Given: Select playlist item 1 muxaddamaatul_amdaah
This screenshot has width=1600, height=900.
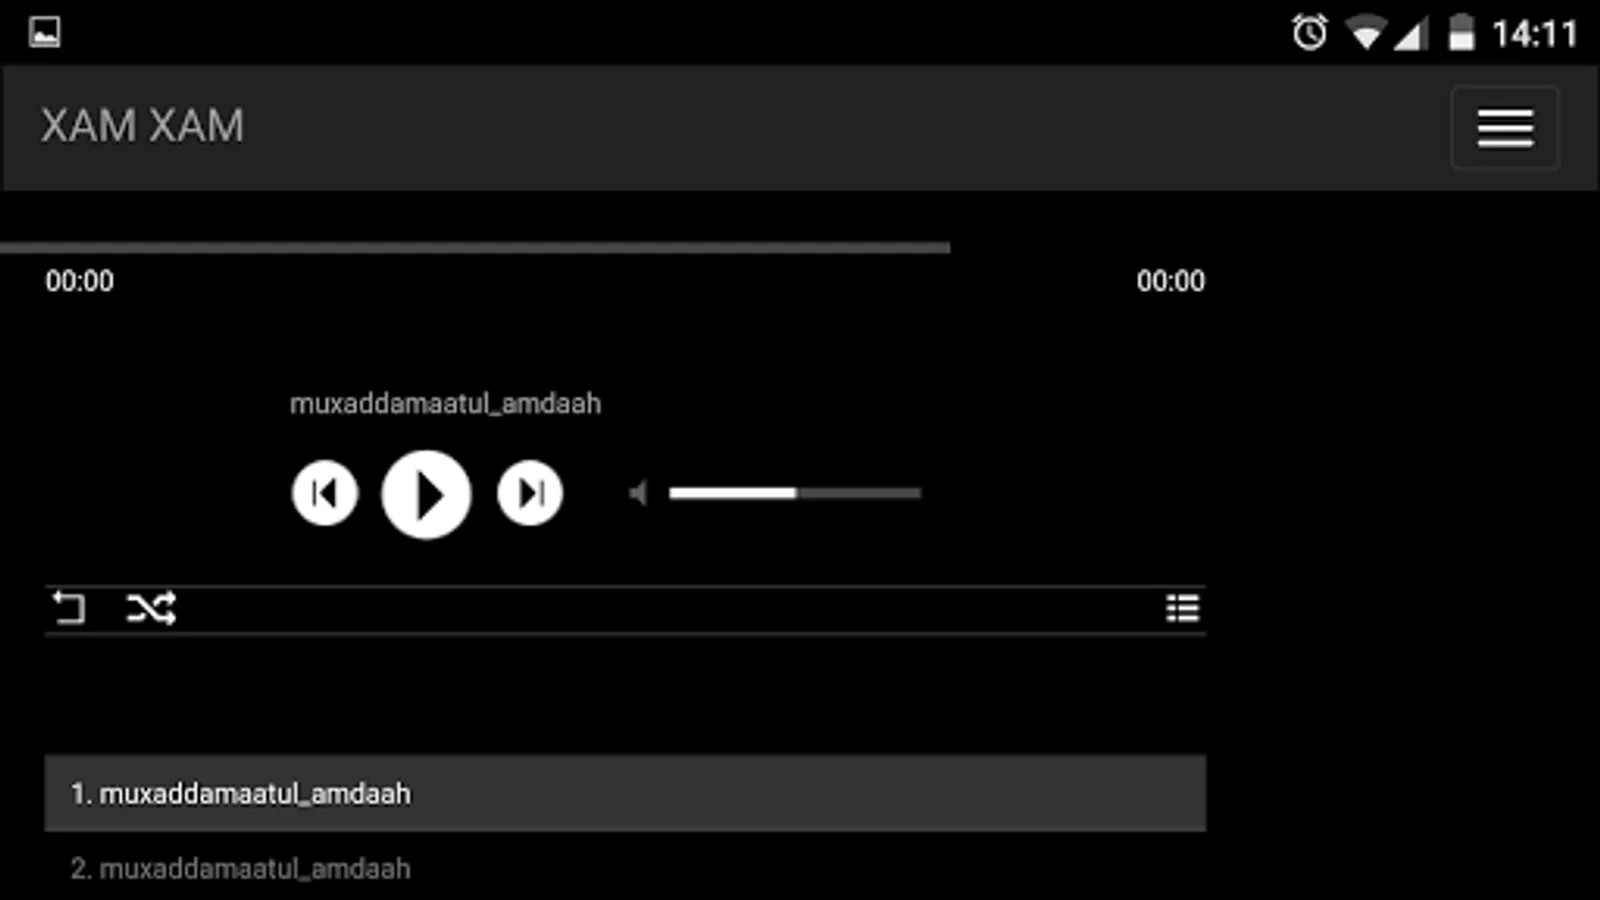Looking at the screenshot, I should point(625,793).
